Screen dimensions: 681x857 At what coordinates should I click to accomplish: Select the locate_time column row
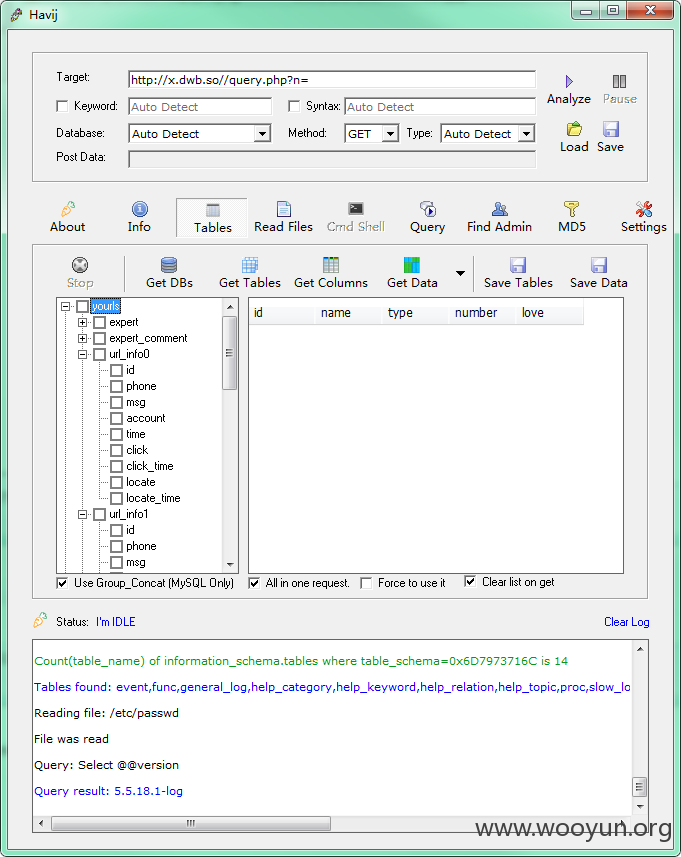pyautogui.click(x=153, y=498)
